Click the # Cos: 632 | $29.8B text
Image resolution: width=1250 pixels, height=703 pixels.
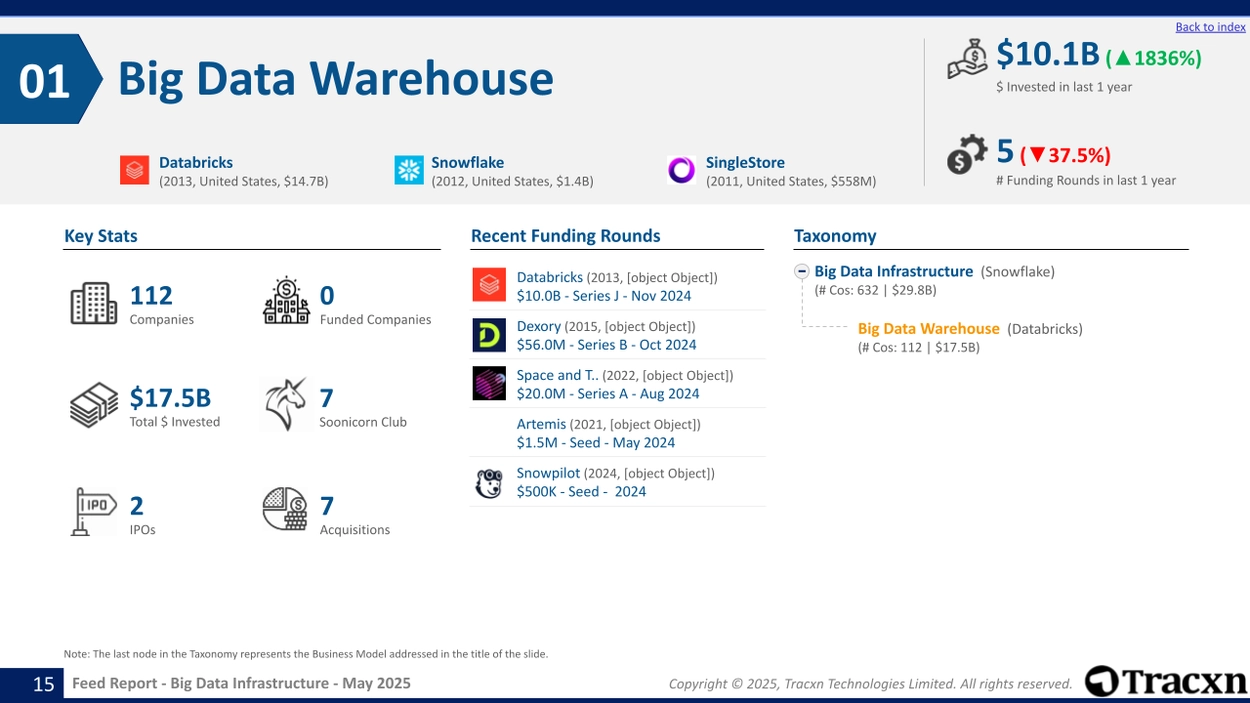(x=875, y=290)
